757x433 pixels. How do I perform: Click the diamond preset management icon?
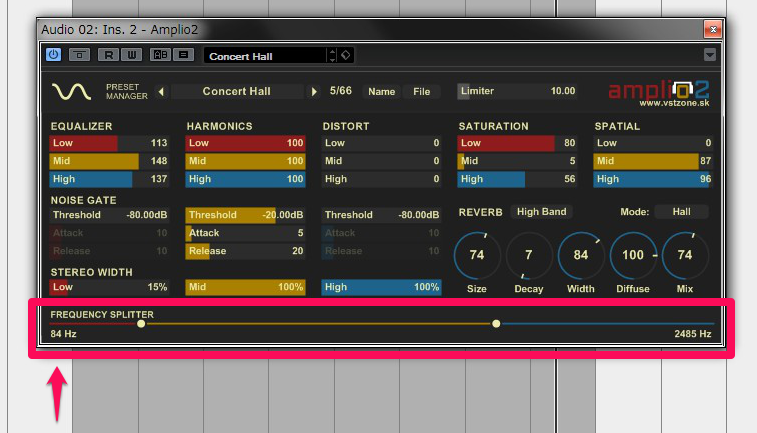346,56
